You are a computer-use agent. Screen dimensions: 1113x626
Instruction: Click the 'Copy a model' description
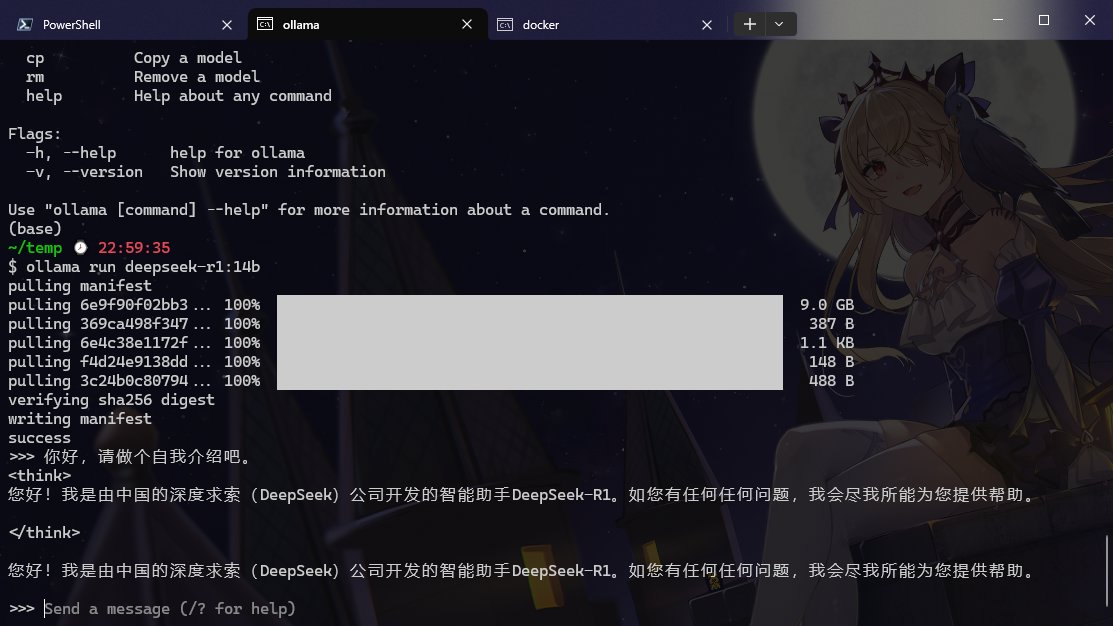(x=188, y=58)
